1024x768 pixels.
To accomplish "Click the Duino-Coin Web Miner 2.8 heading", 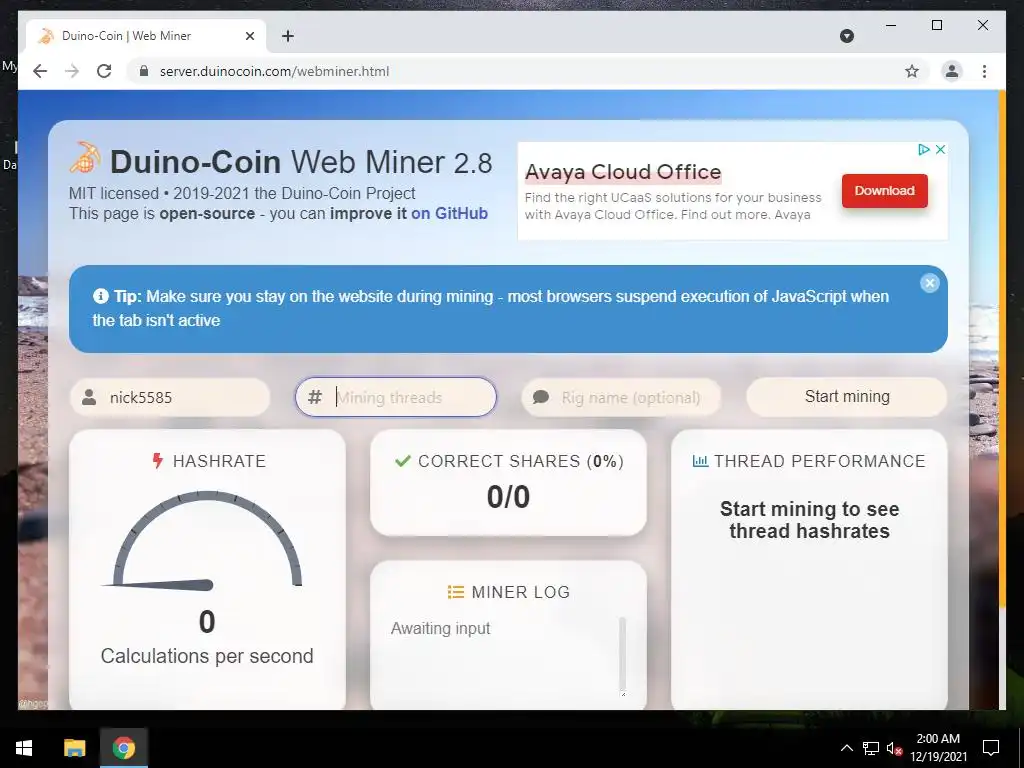I will tap(301, 162).
